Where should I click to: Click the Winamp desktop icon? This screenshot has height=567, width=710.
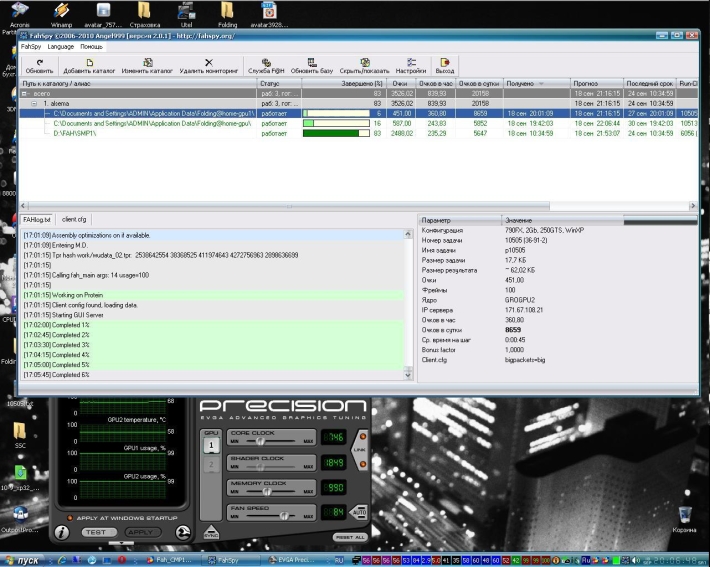coord(61,14)
